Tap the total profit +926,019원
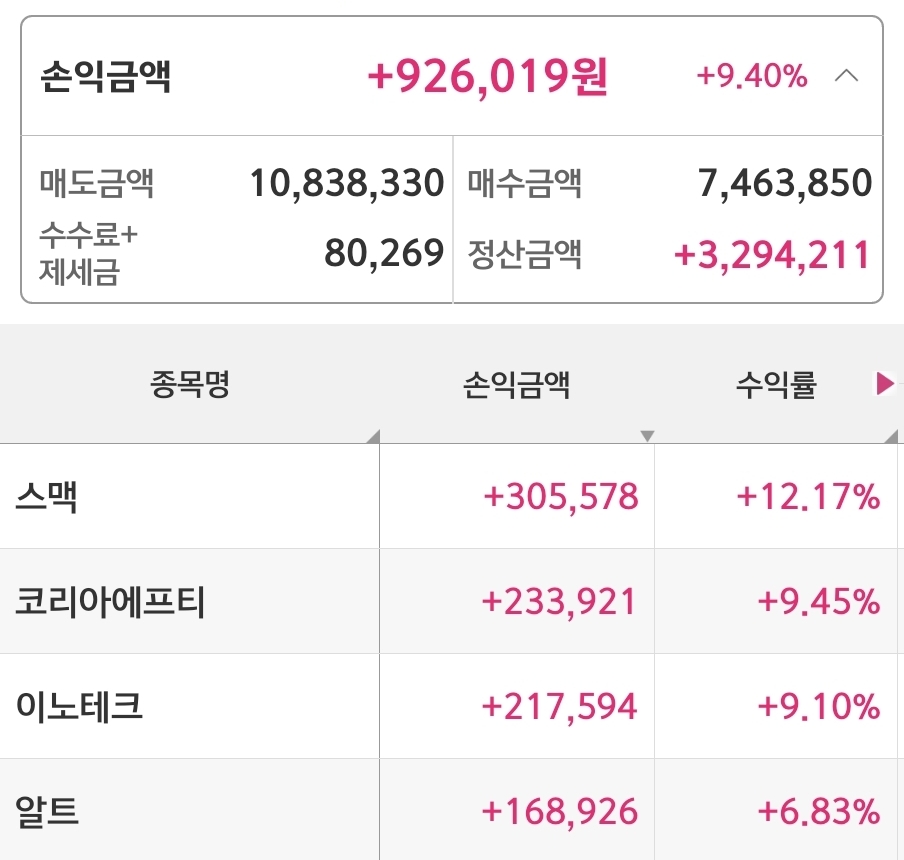 pos(488,76)
